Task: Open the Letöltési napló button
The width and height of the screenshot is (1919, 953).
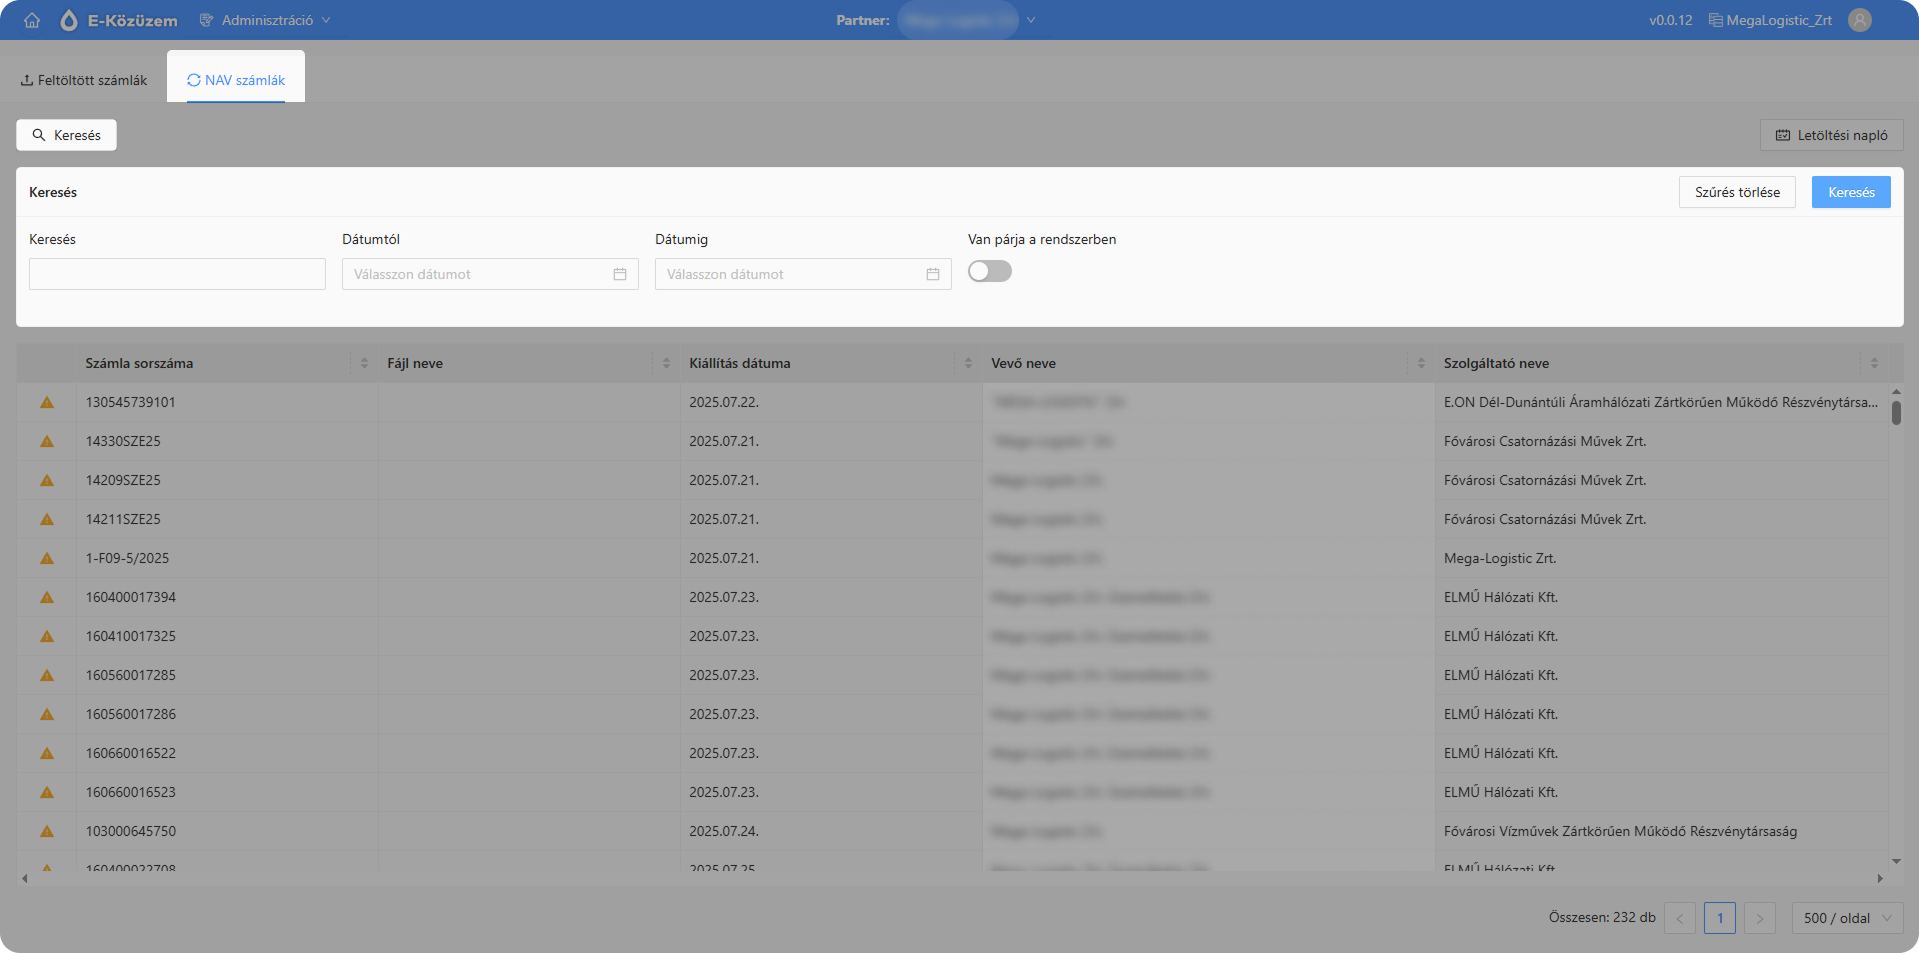Action: pyautogui.click(x=1832, y=135)
